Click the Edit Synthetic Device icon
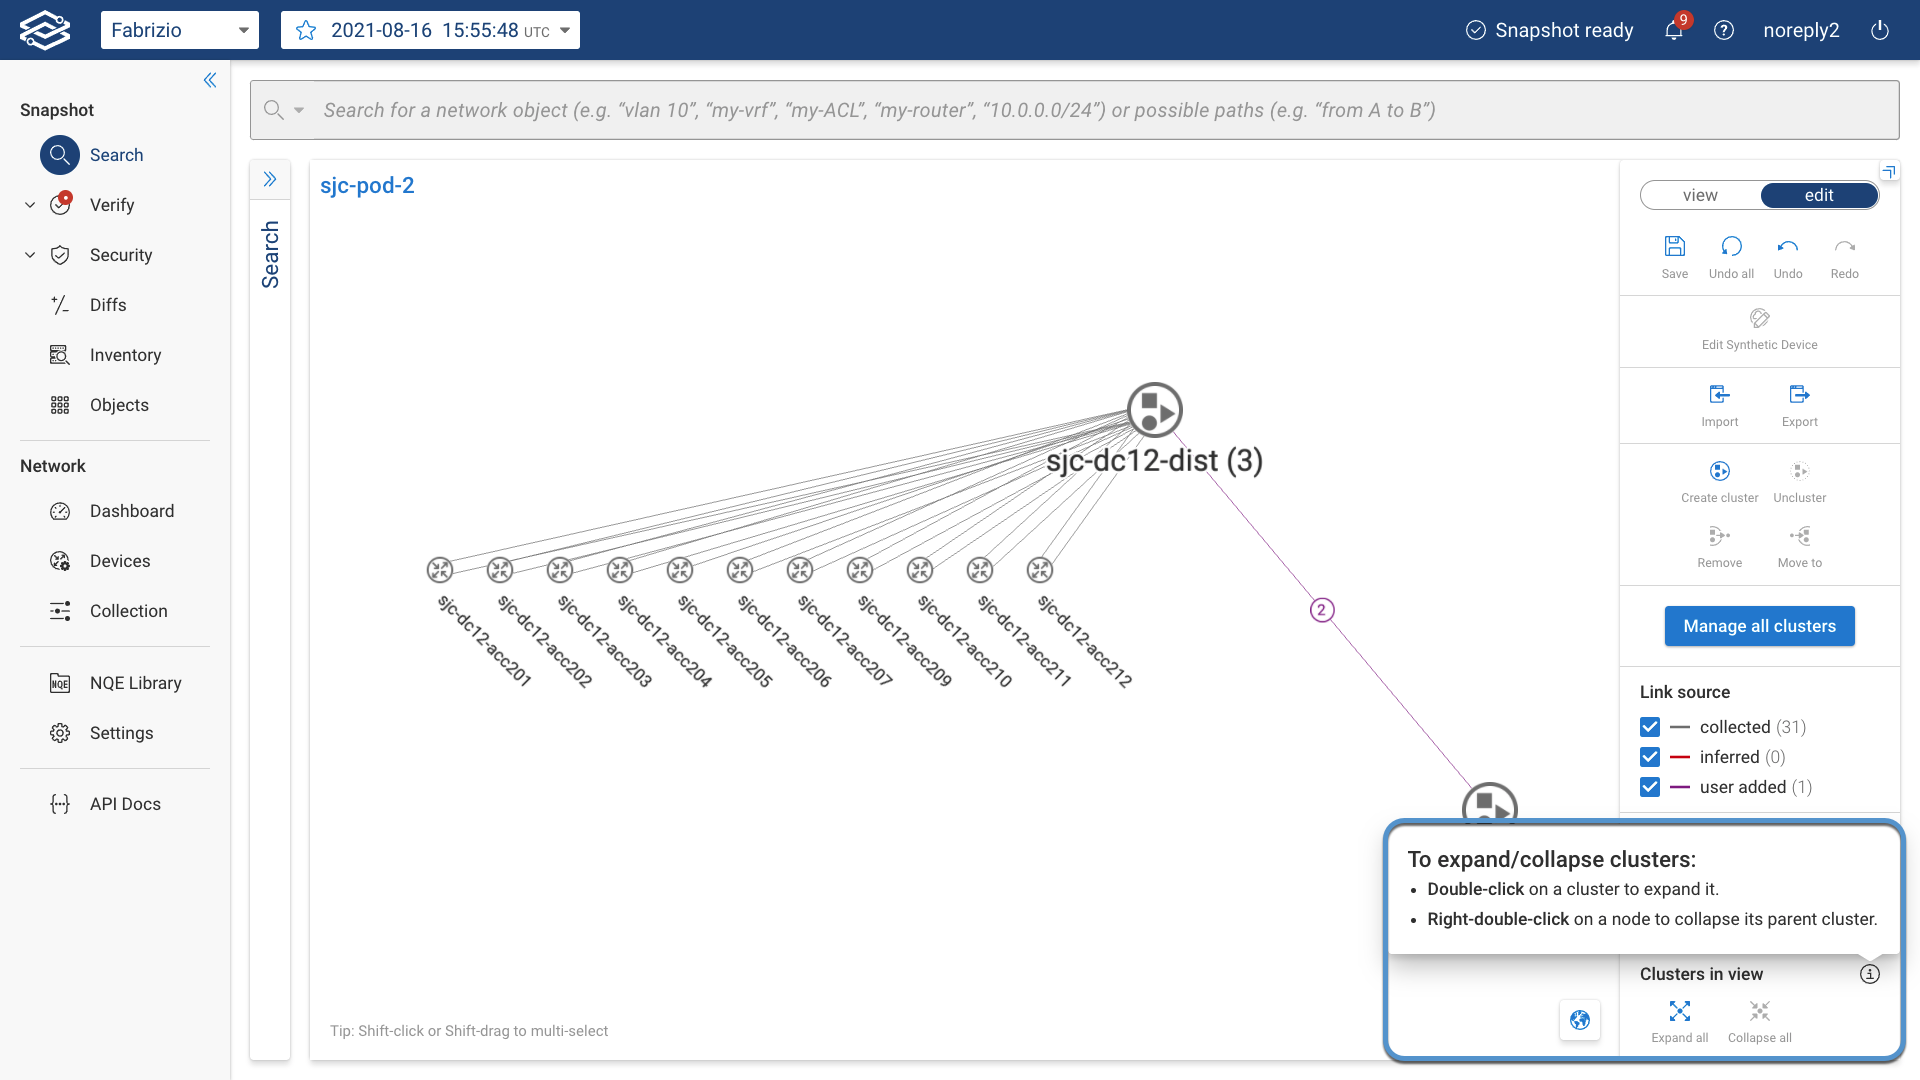Viewport: 1920px width, 1080px height. click(x=1759, y=318)
